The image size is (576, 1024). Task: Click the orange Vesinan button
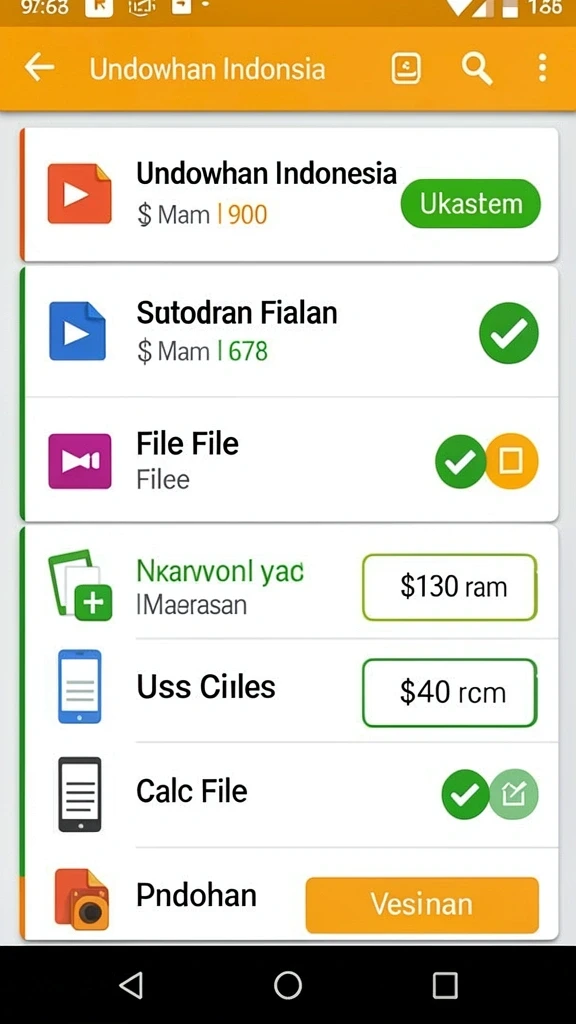point(422,904)
